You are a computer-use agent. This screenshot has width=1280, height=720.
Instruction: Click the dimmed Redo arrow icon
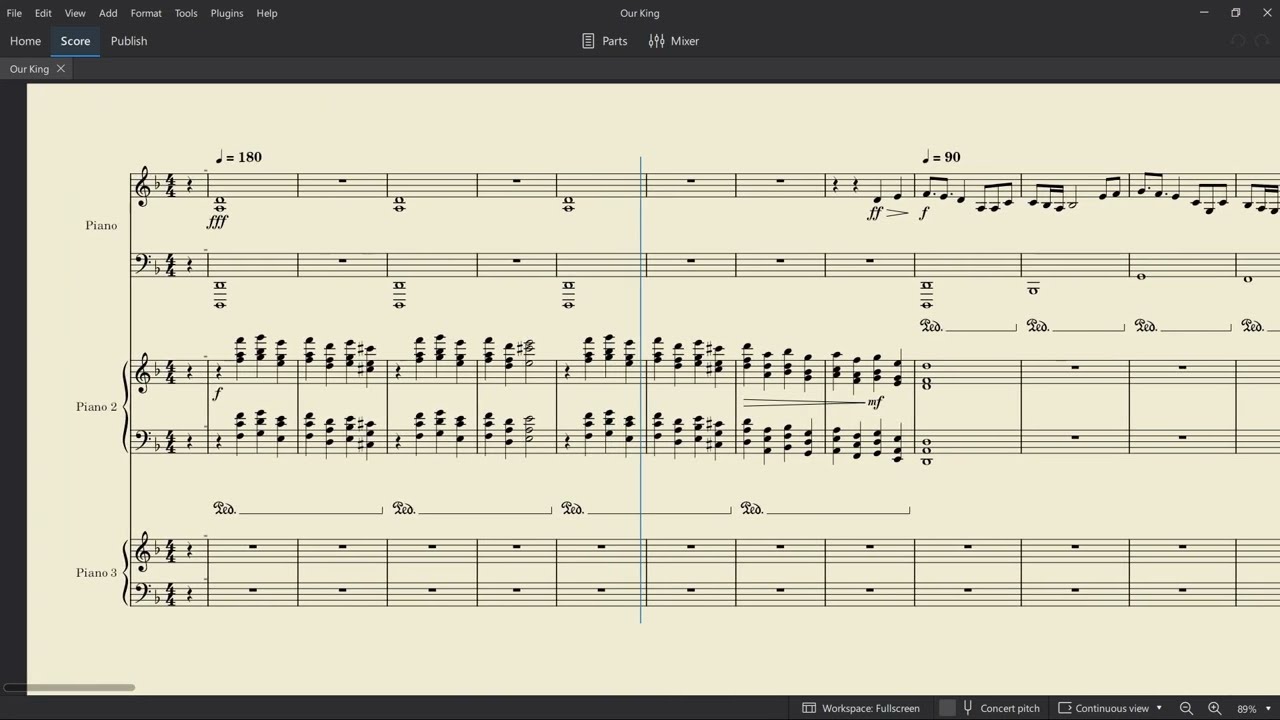[1264, 41]
